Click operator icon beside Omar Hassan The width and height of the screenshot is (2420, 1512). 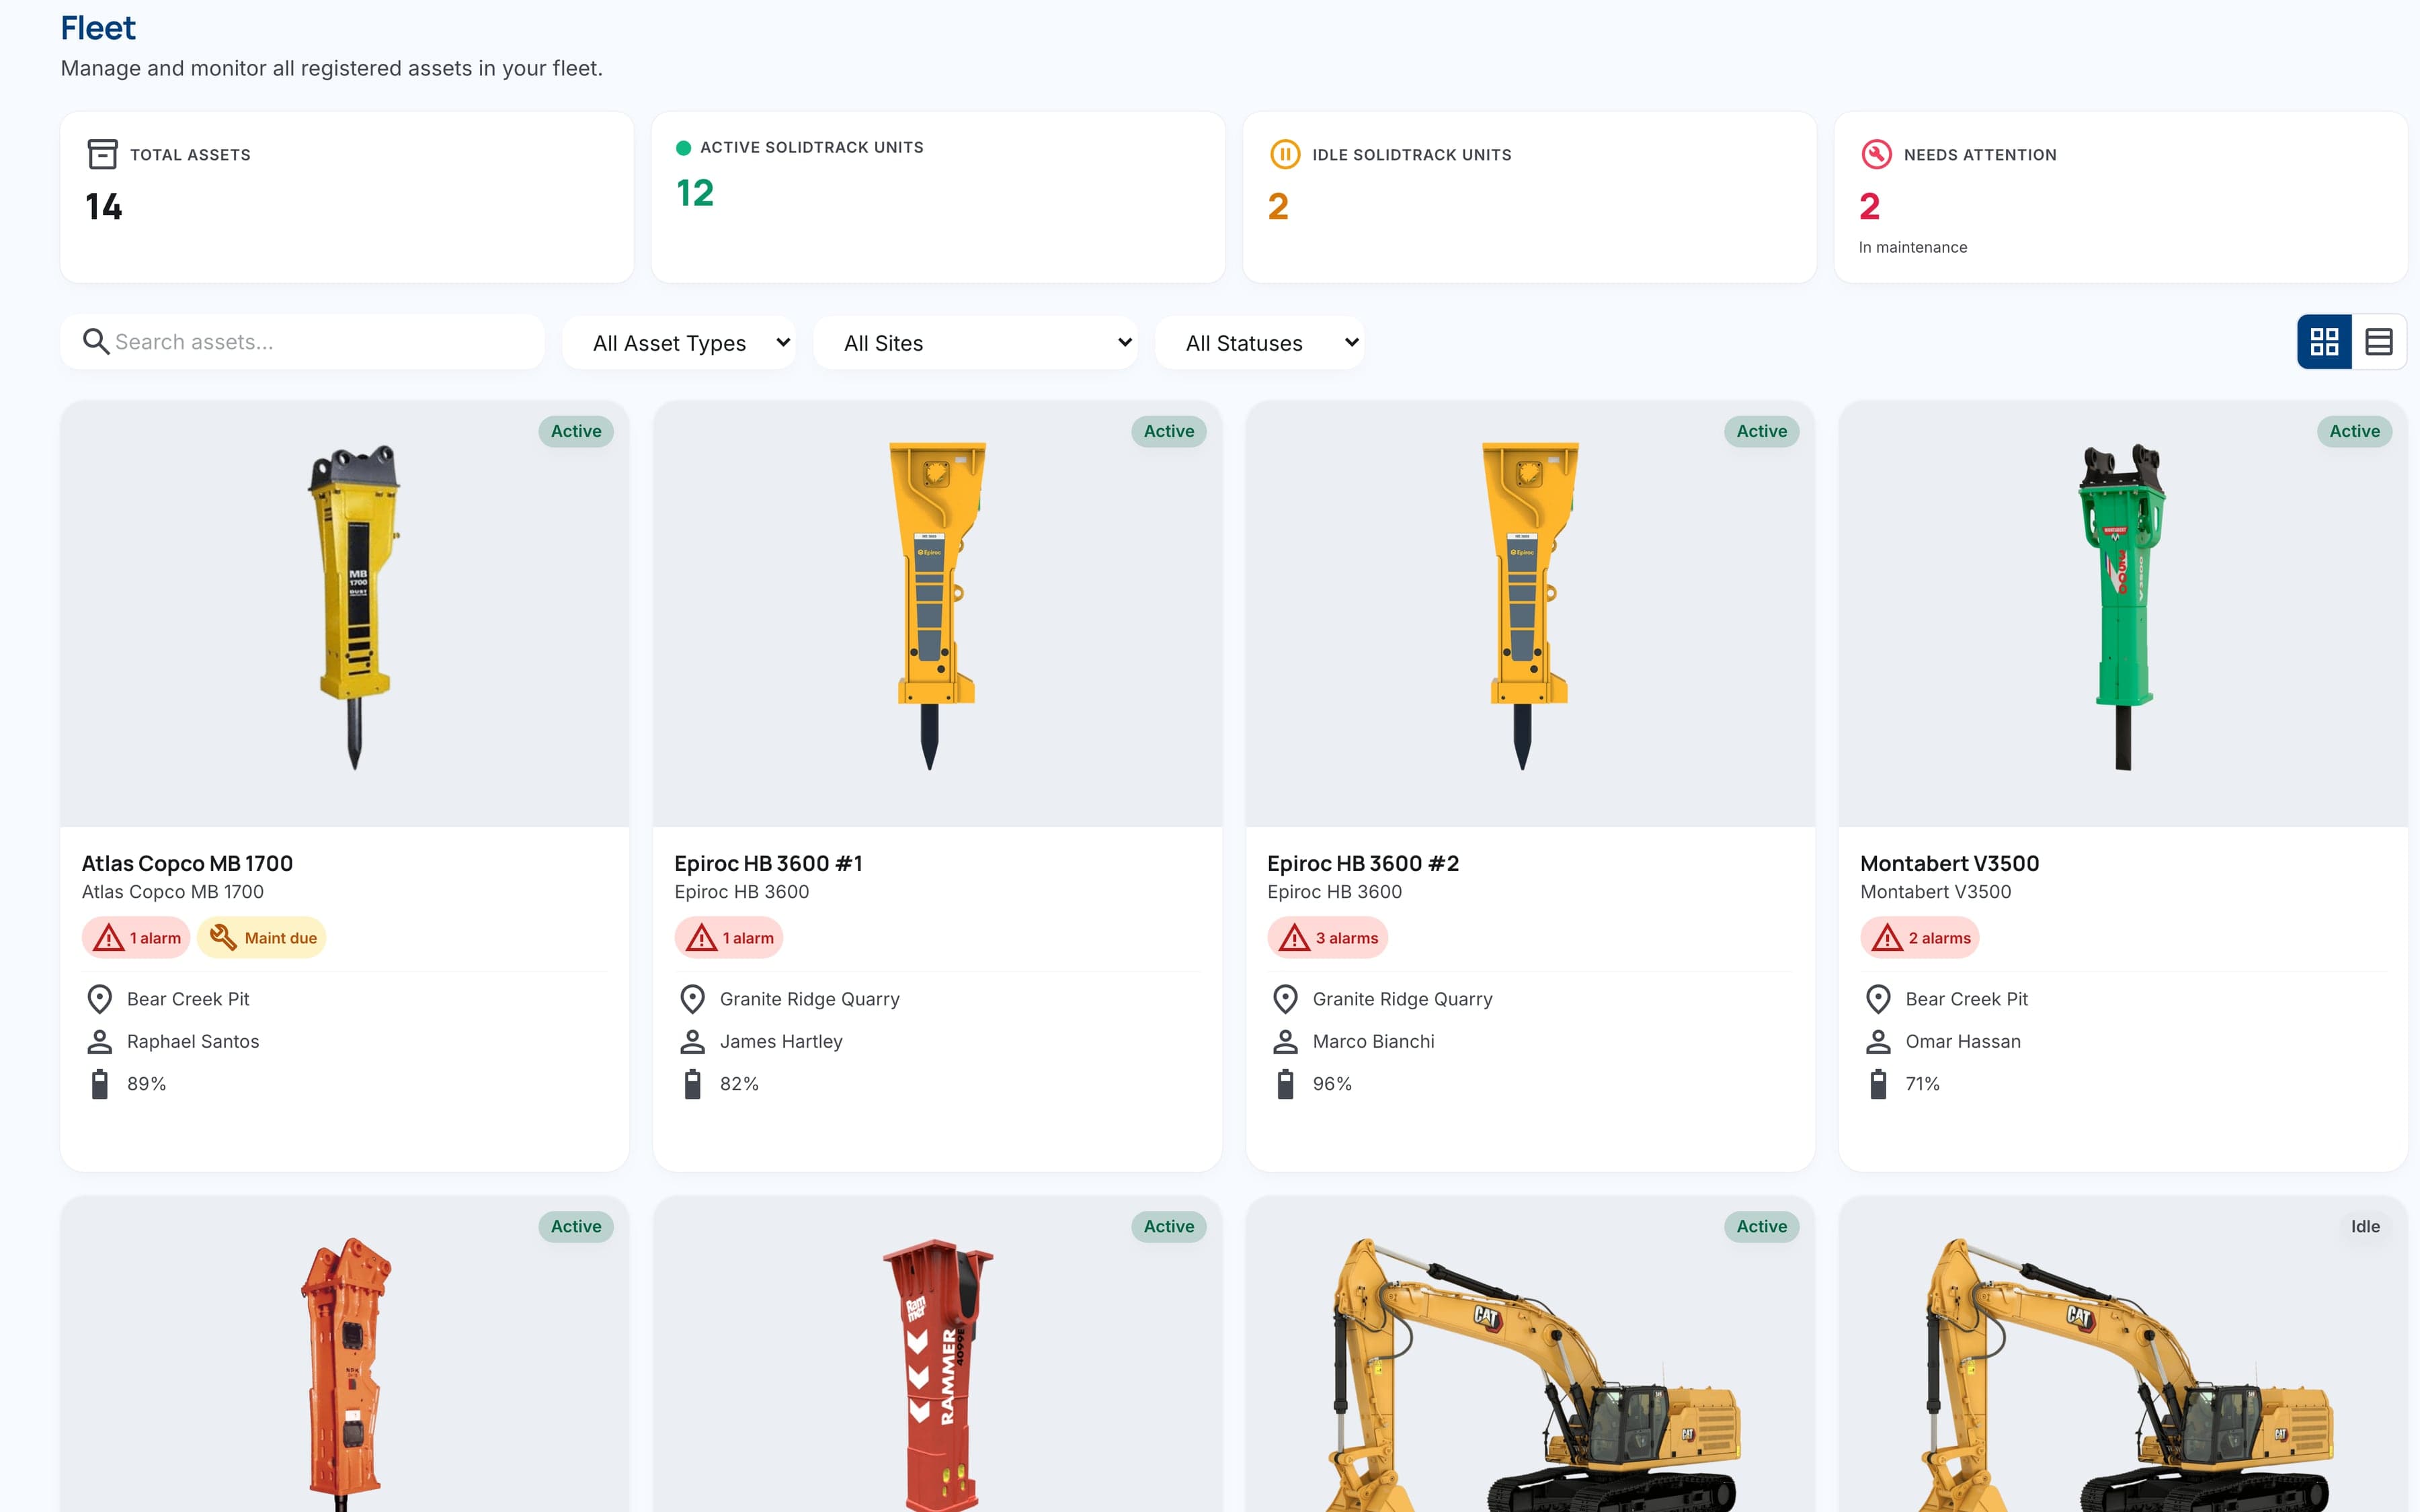click(1878, 1042)
